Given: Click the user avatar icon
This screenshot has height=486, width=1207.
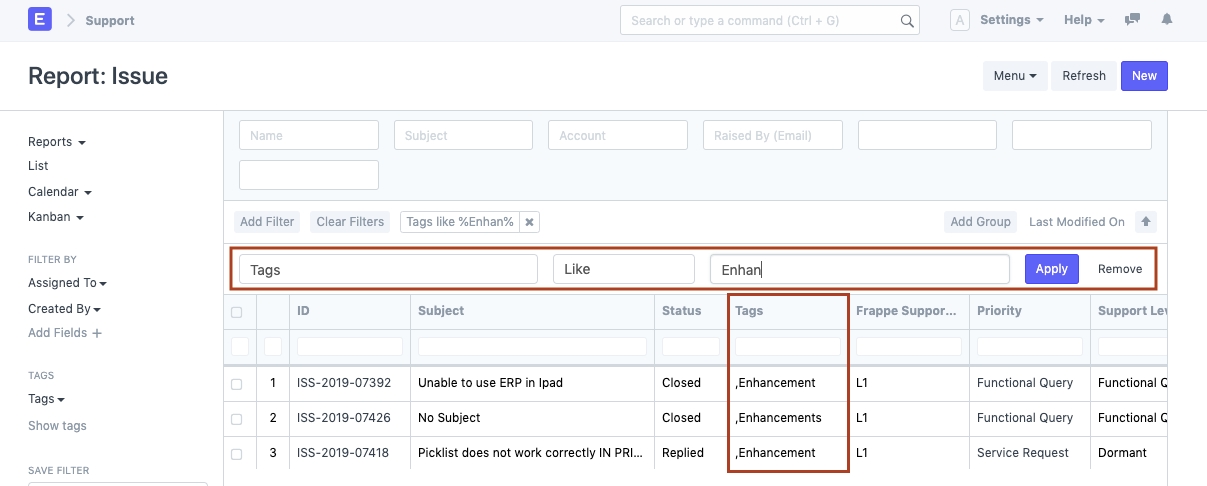Looking at the screenshot, I should point(959,20).
